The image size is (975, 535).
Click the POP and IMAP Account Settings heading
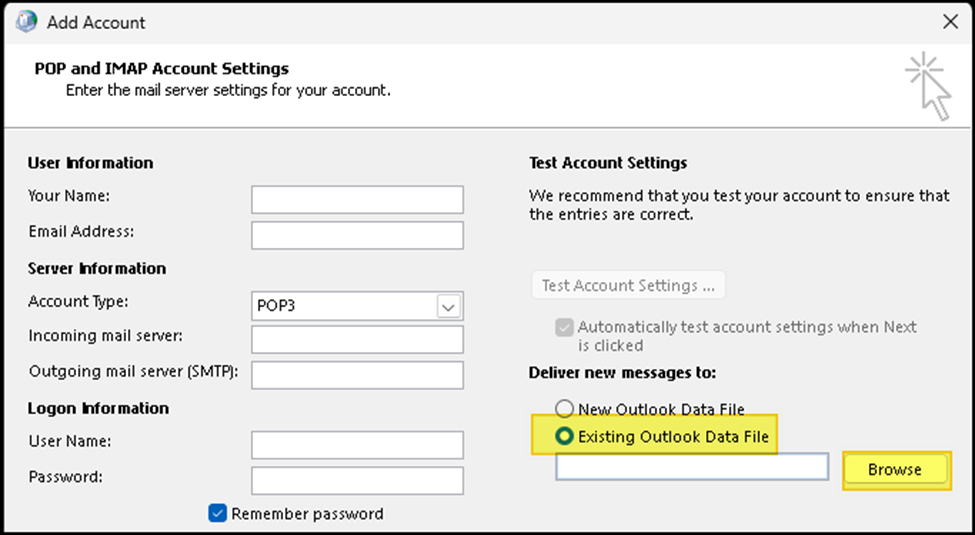pos(162,68)
